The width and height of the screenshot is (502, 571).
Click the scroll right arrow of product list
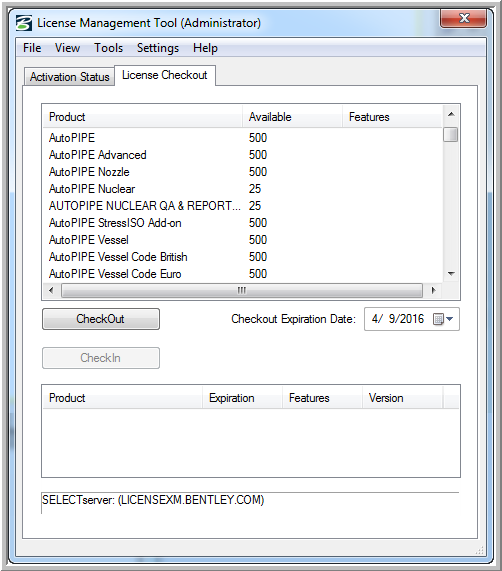point(433,290)
